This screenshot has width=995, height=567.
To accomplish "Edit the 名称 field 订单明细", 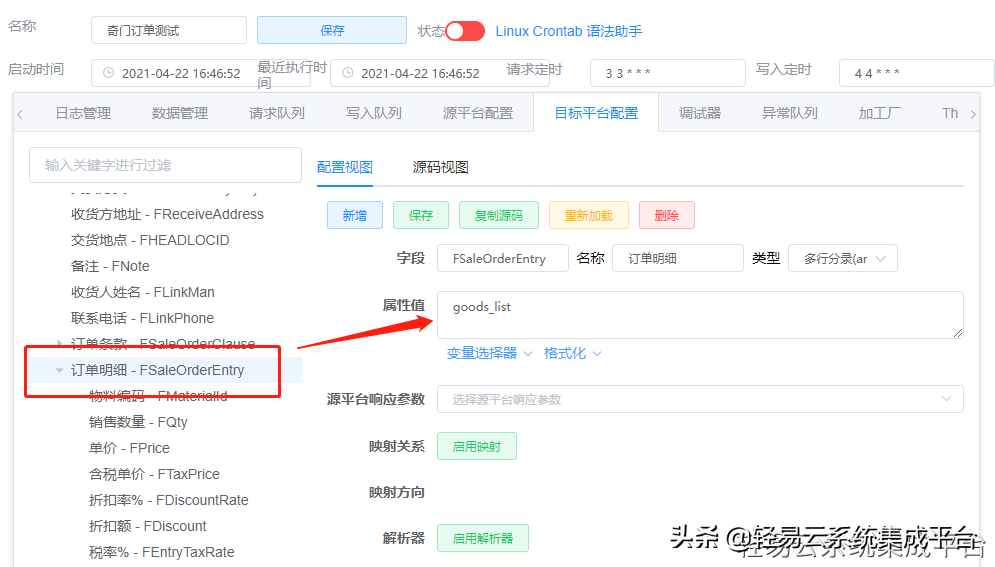I will click(678, 258).
